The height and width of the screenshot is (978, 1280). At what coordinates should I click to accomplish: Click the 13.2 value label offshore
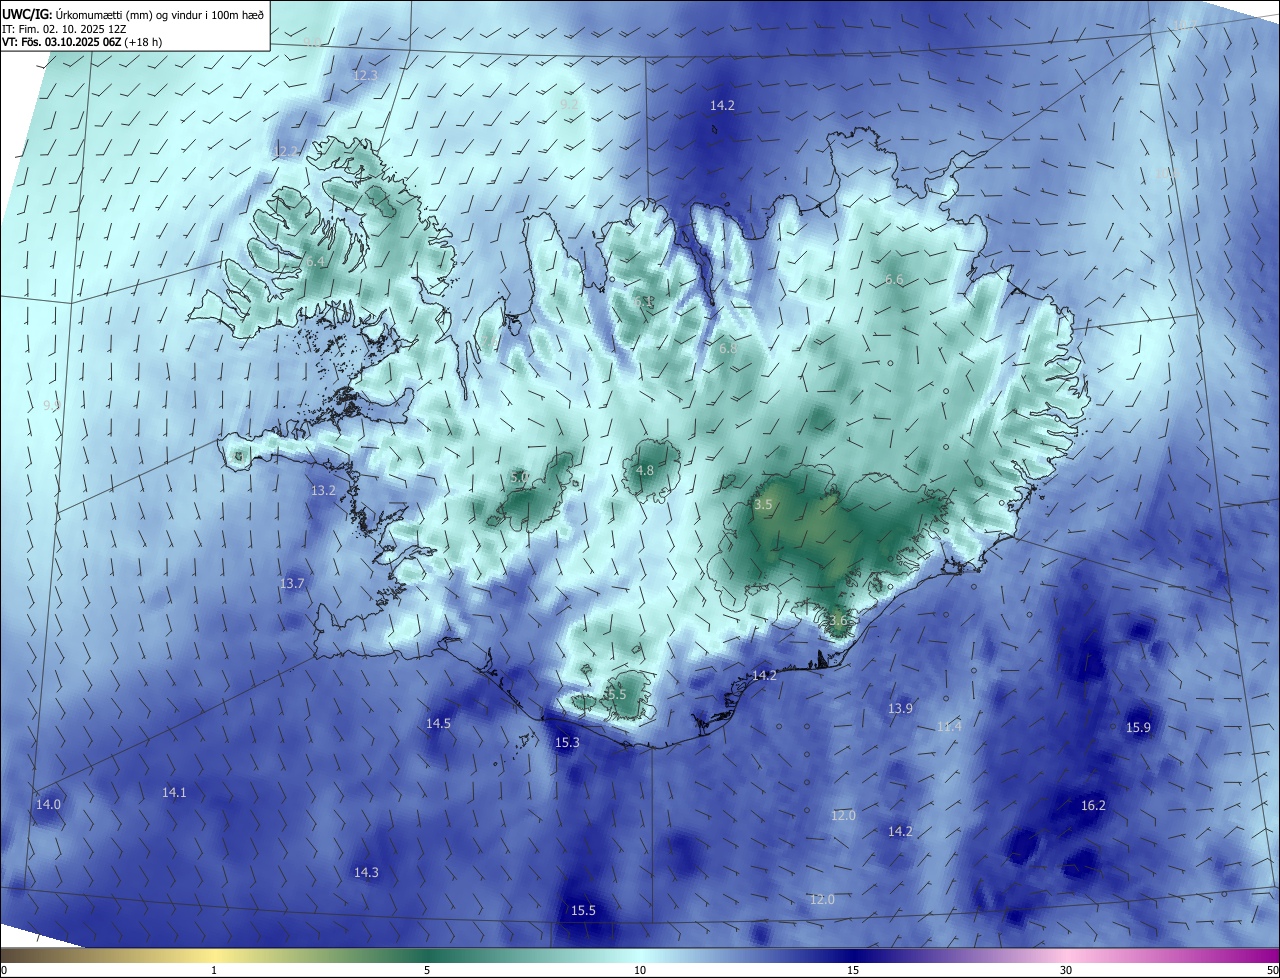323,491
